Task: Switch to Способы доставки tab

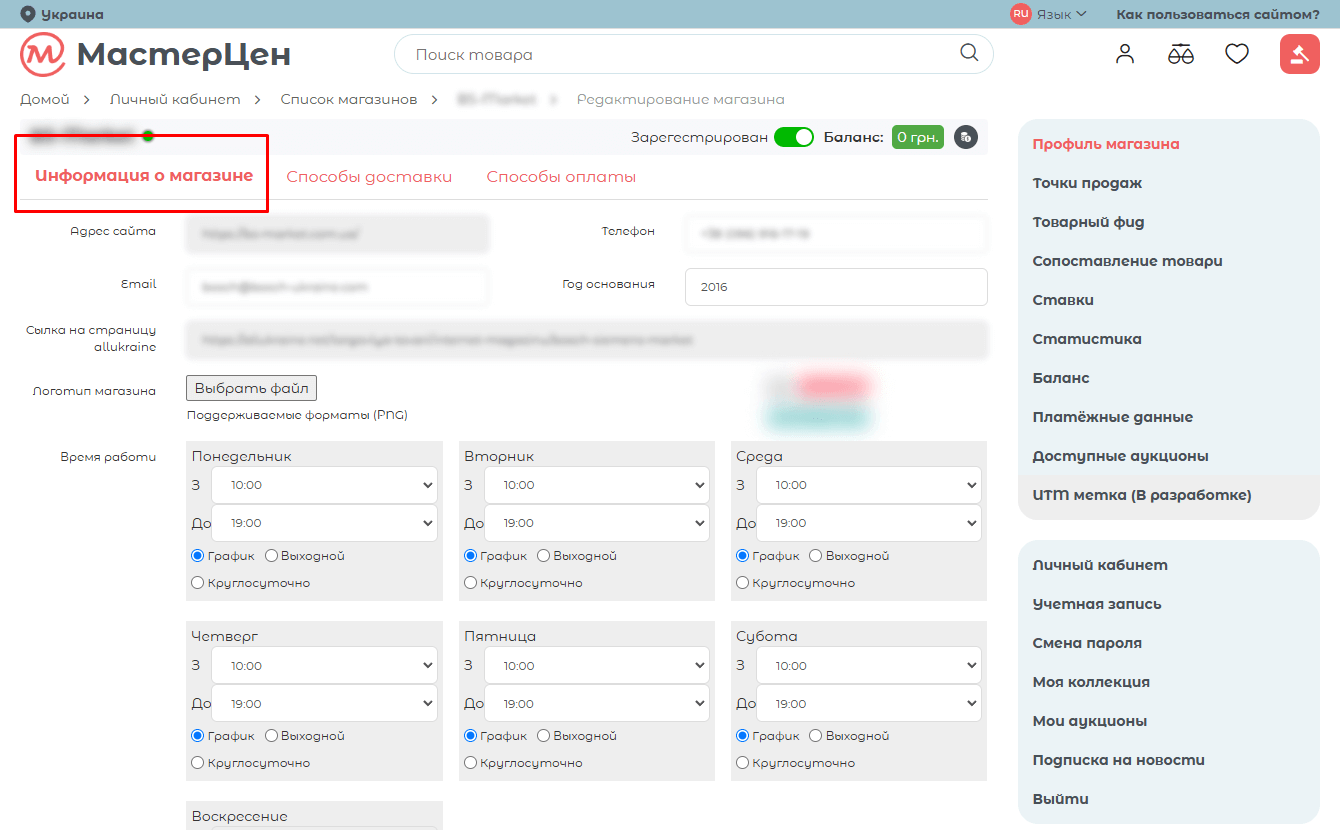Action: (369, 177)
